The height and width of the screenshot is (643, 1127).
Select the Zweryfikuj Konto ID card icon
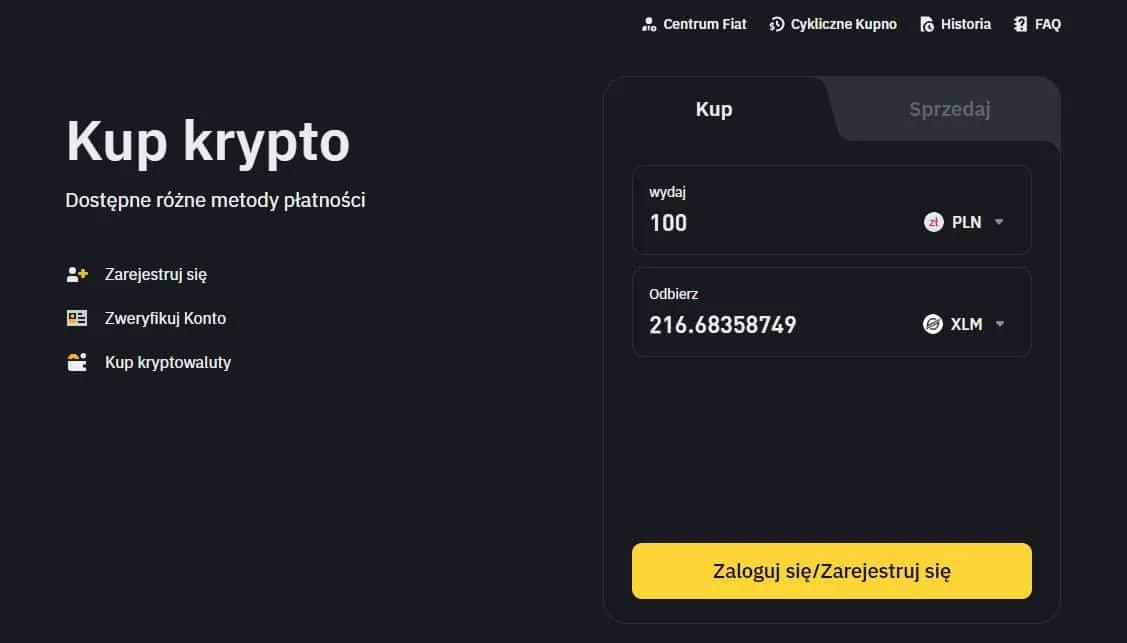pos(76,318)
